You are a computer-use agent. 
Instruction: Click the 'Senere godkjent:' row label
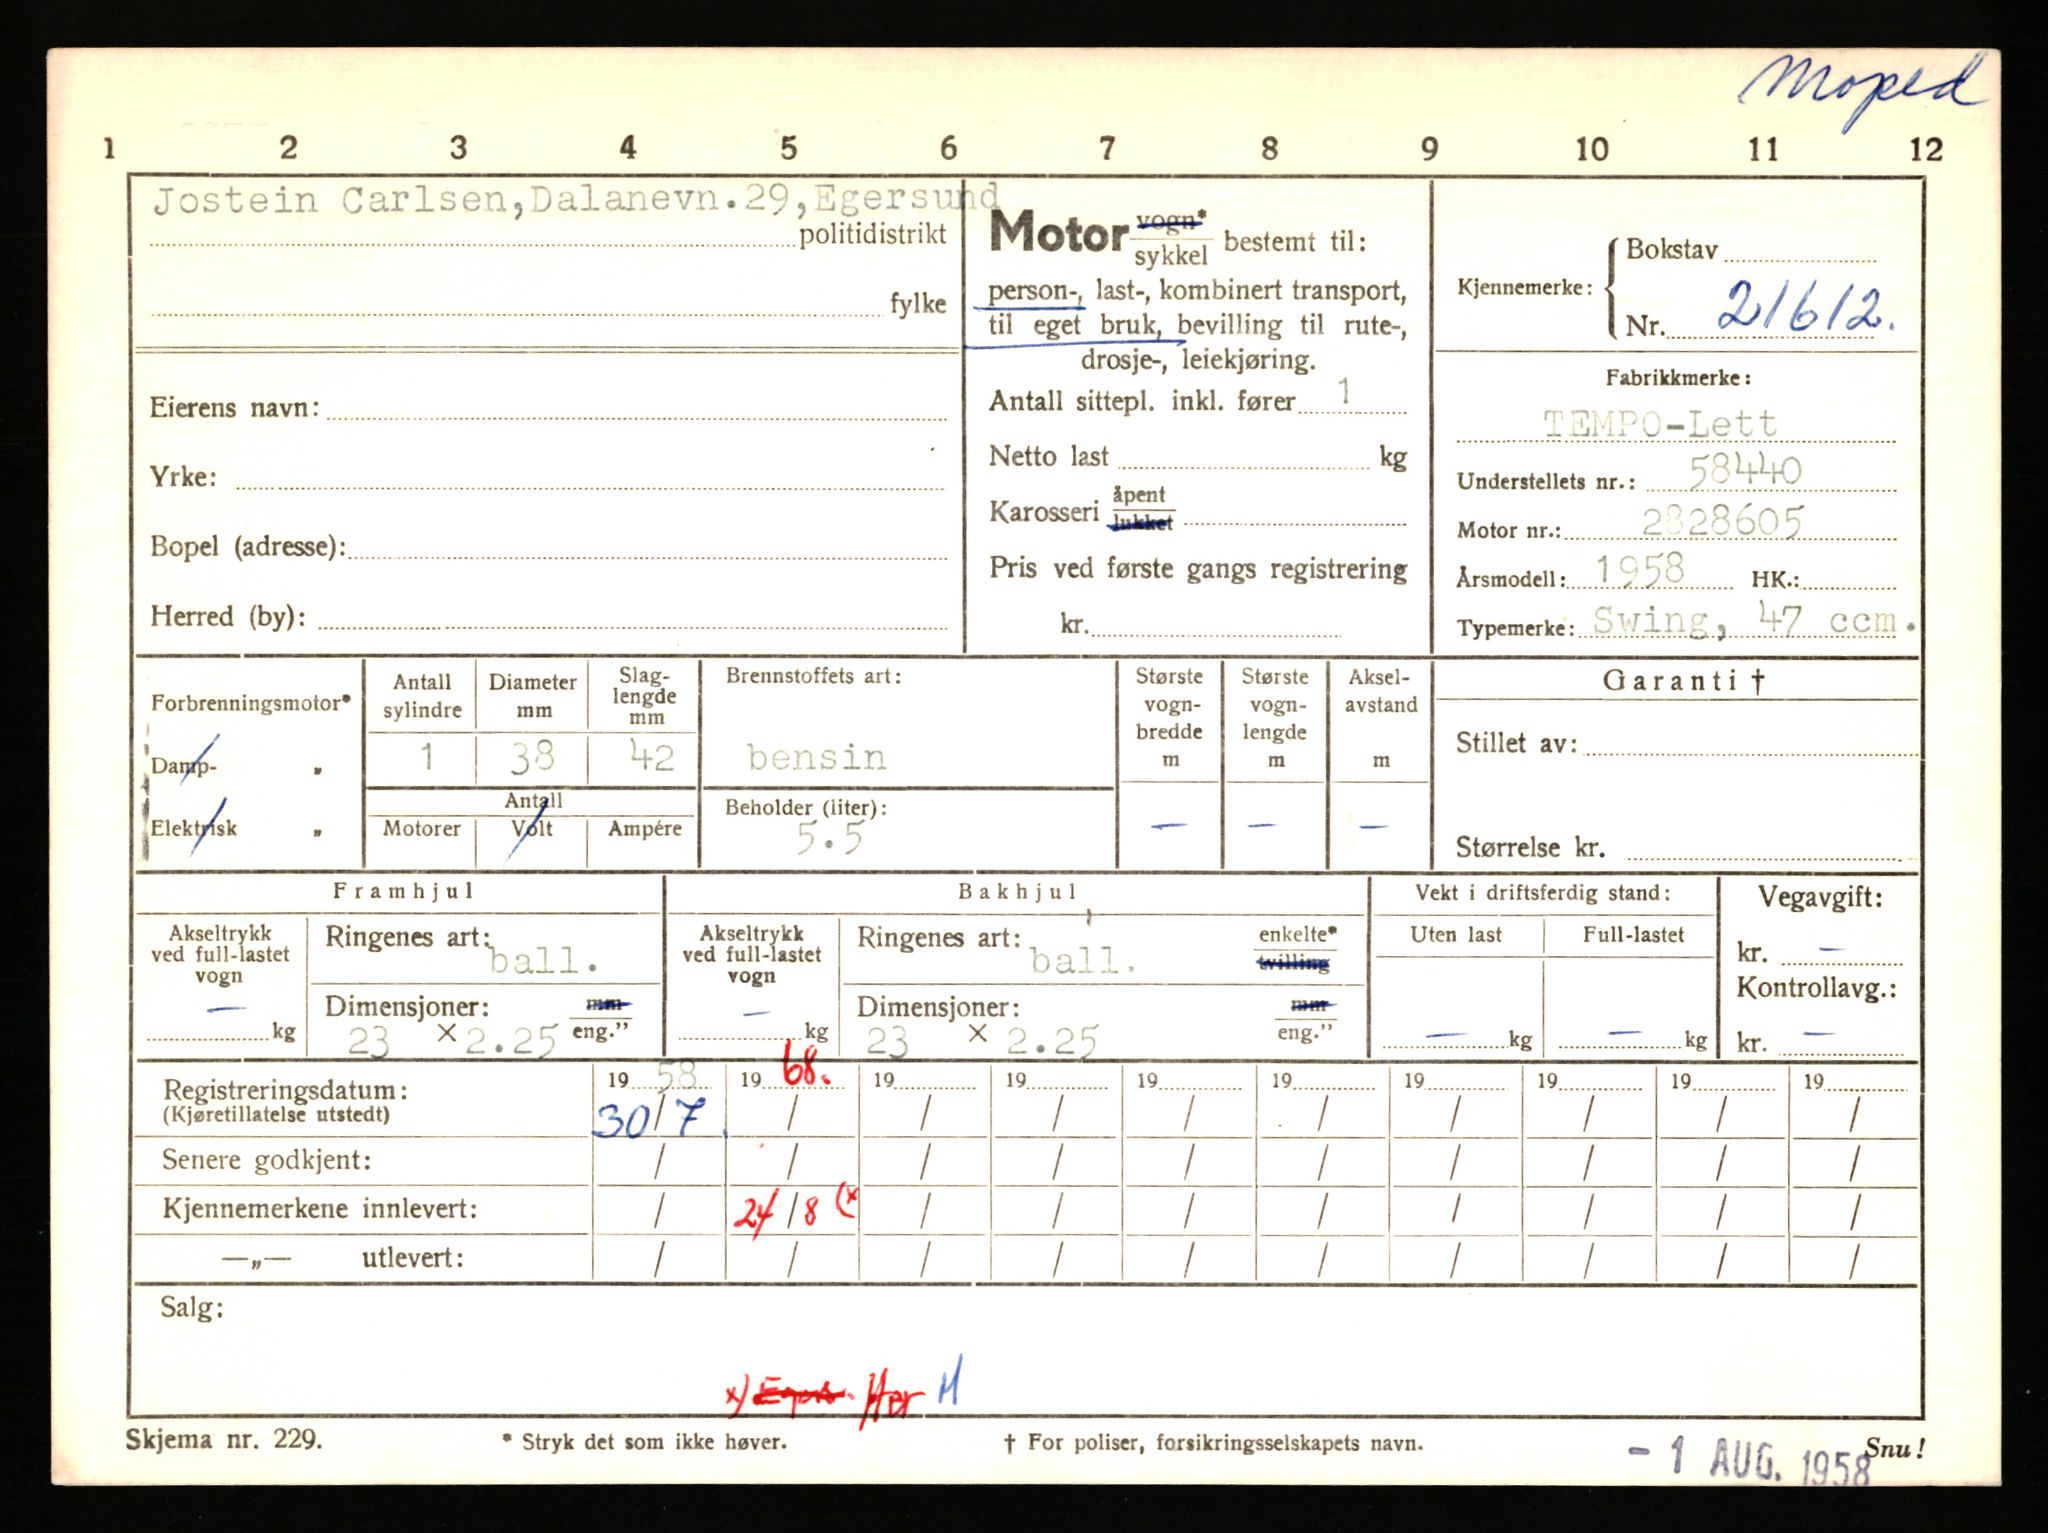click(266, 1160)
